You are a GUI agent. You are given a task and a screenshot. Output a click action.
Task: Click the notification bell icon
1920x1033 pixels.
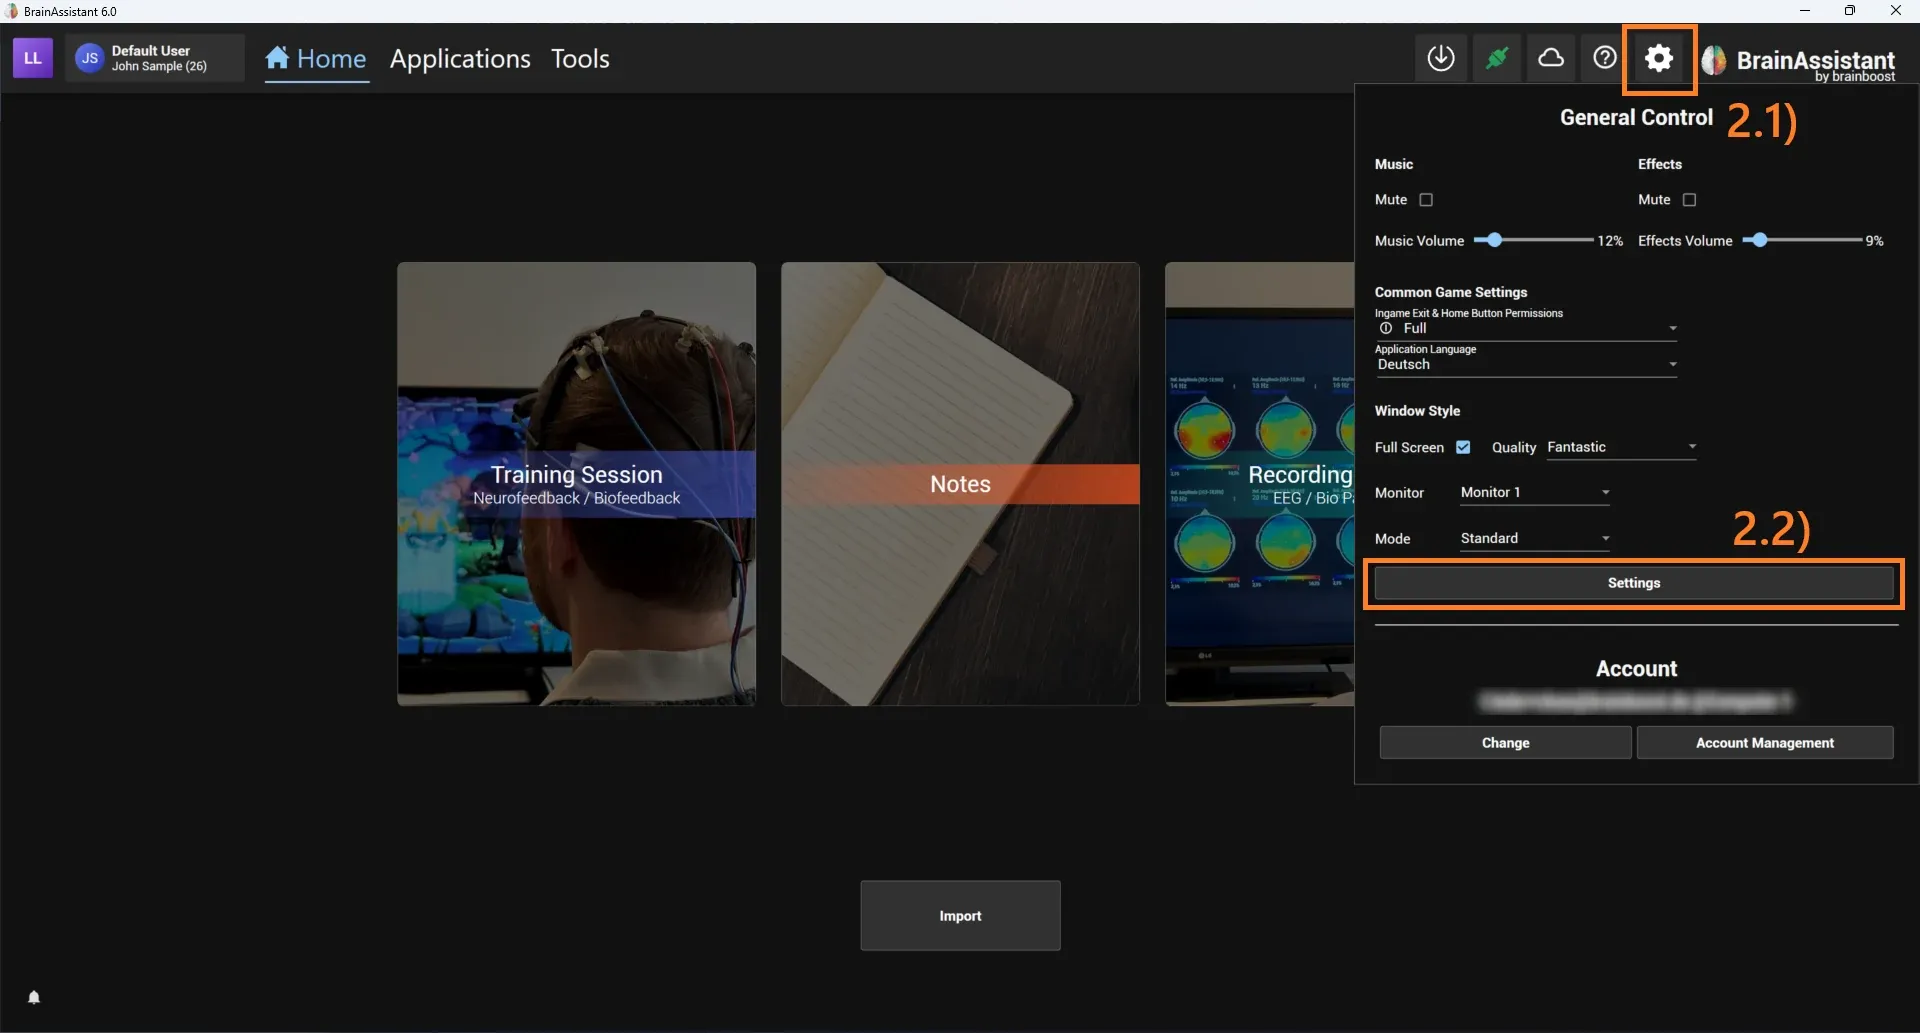[34, 997]
